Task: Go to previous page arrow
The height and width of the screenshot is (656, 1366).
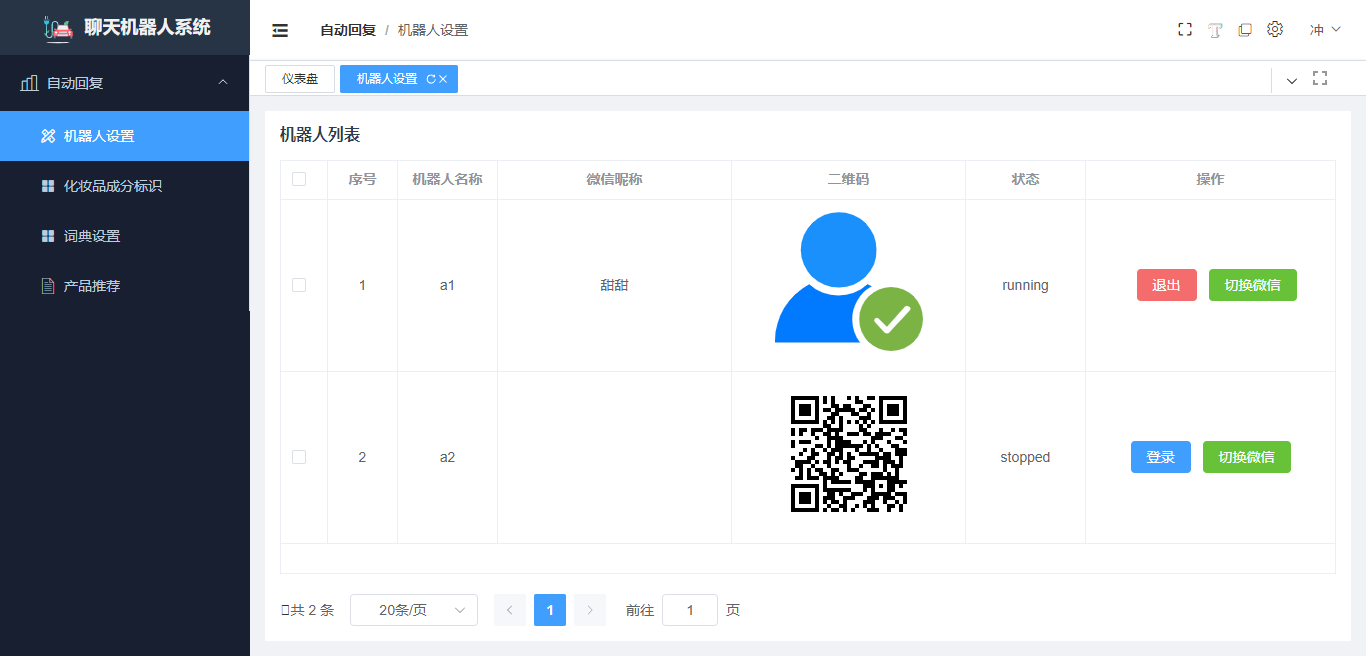Action: tap(510, 610)
